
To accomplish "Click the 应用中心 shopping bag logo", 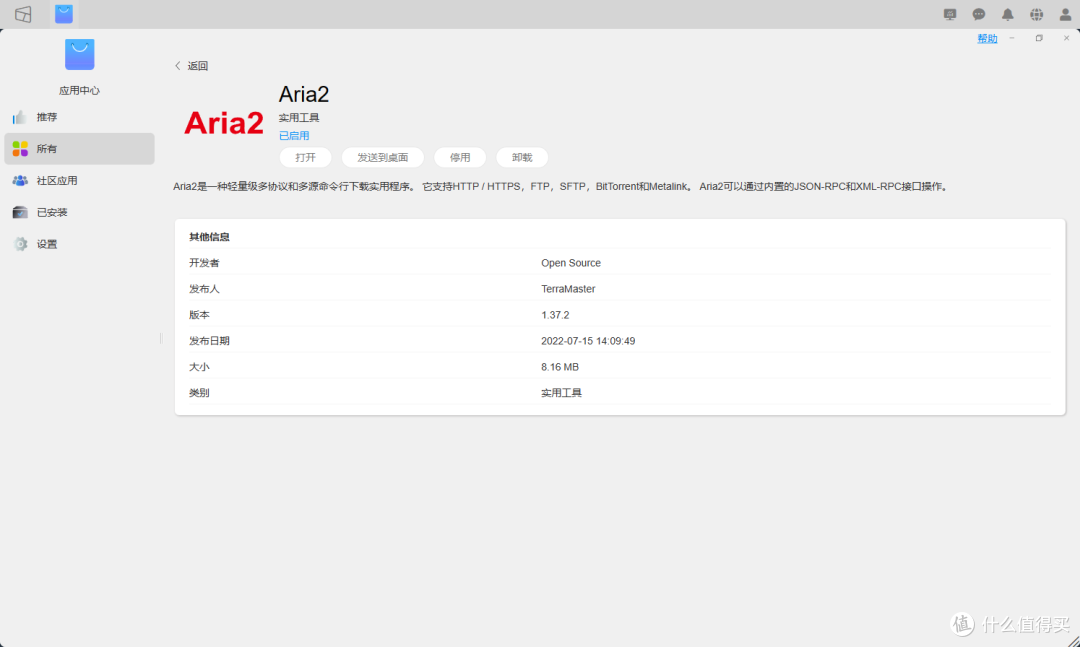I will point(79,54).
